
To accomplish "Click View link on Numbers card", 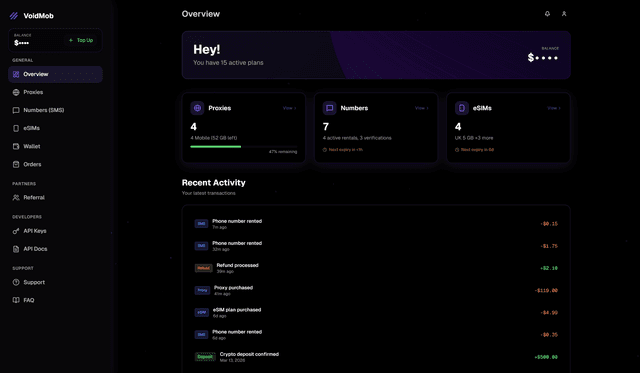I will (422, 108).
